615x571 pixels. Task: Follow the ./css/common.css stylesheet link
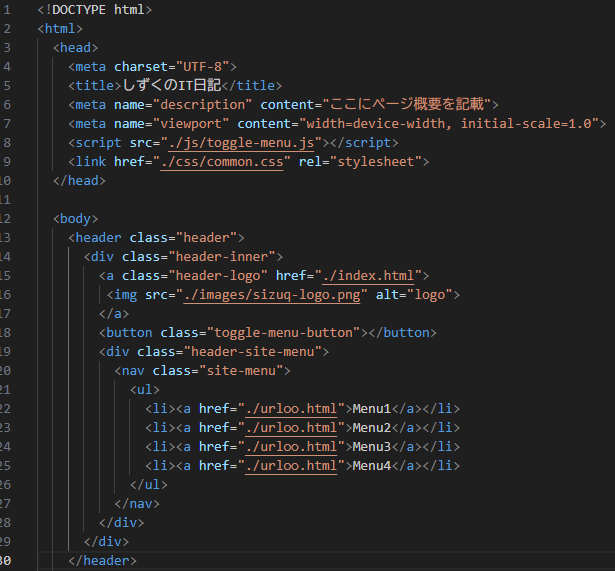pyautogui.click(x=222, y=162)
